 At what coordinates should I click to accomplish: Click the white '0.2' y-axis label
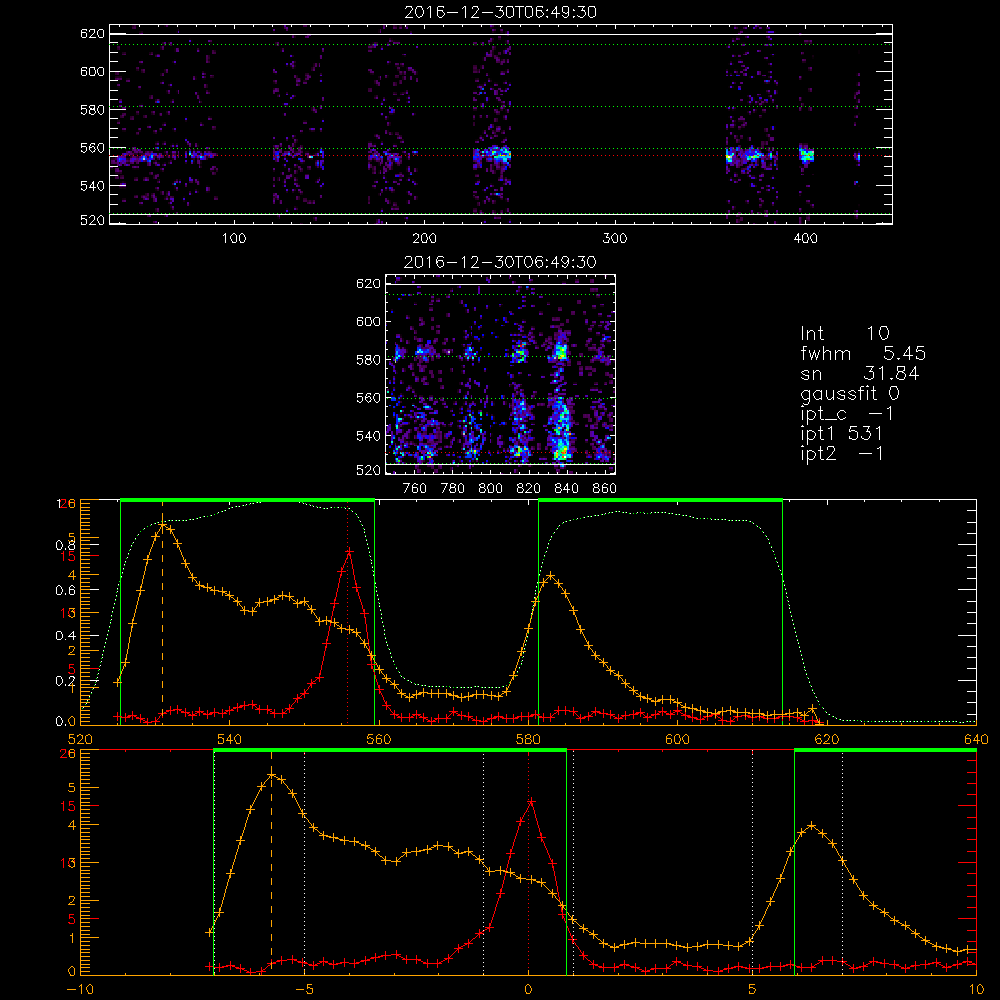pos(66,681)
